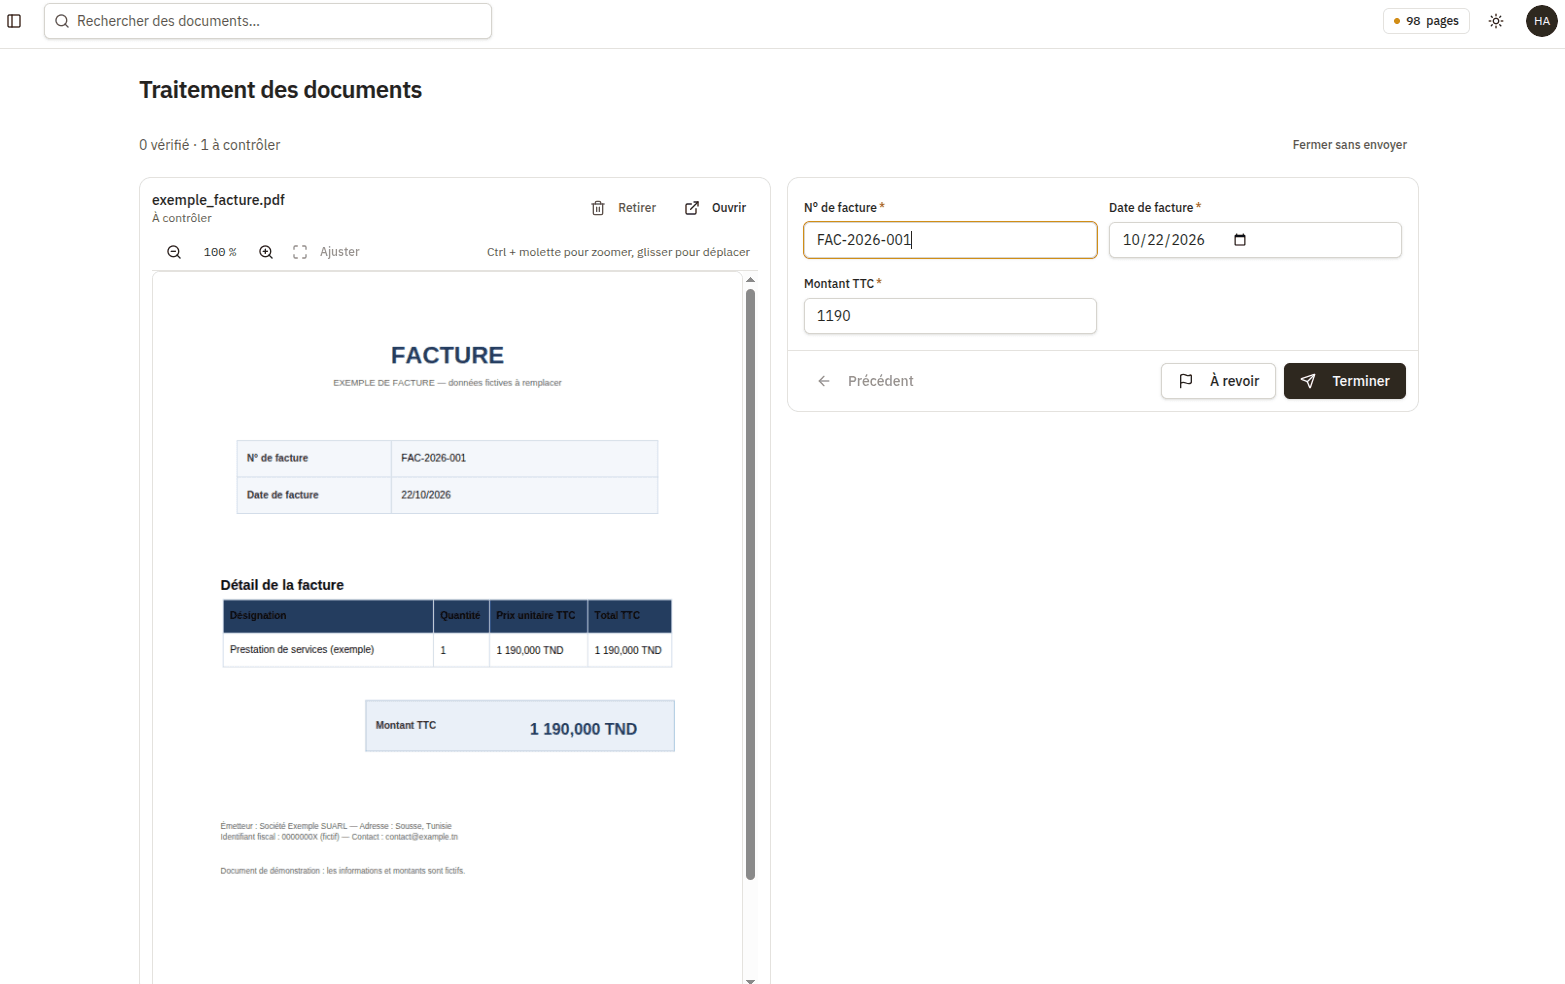Image resolution: width=1565 pixels, height=984 pixels.
Task: Click the exemple_facture.pdf file name
Action: (x=218, y=200)
